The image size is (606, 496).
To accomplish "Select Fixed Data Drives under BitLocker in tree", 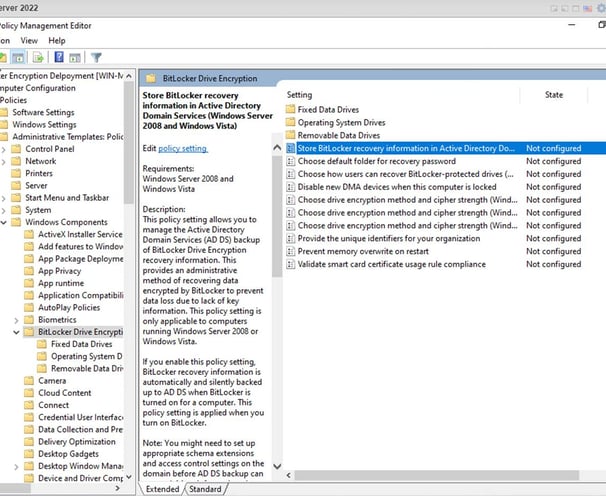I will (82, 344).
